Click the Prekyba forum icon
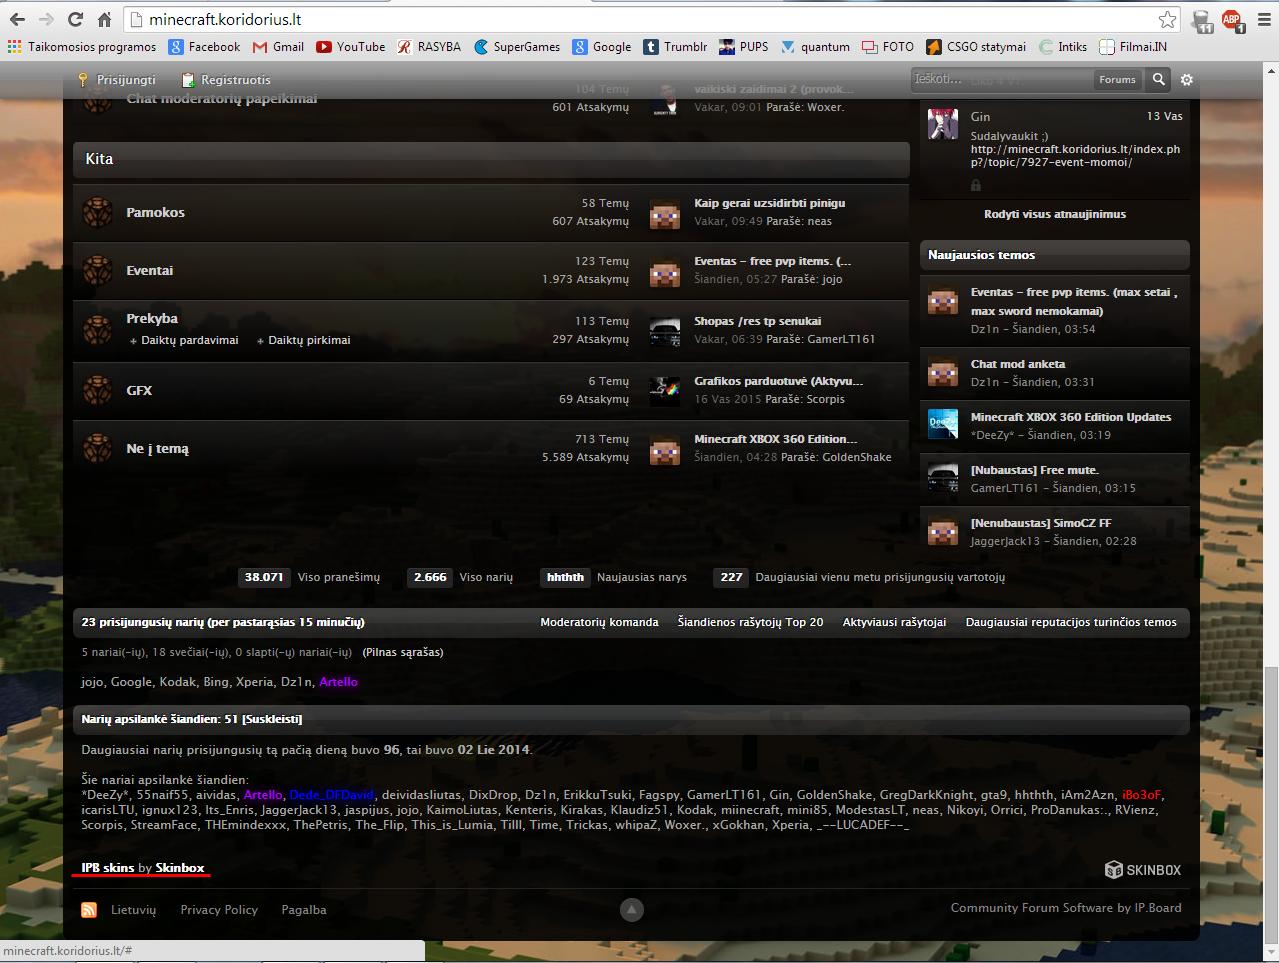The height and width of the screenshot is (963, 1279). pyautogui.click(x=97, y=329)
